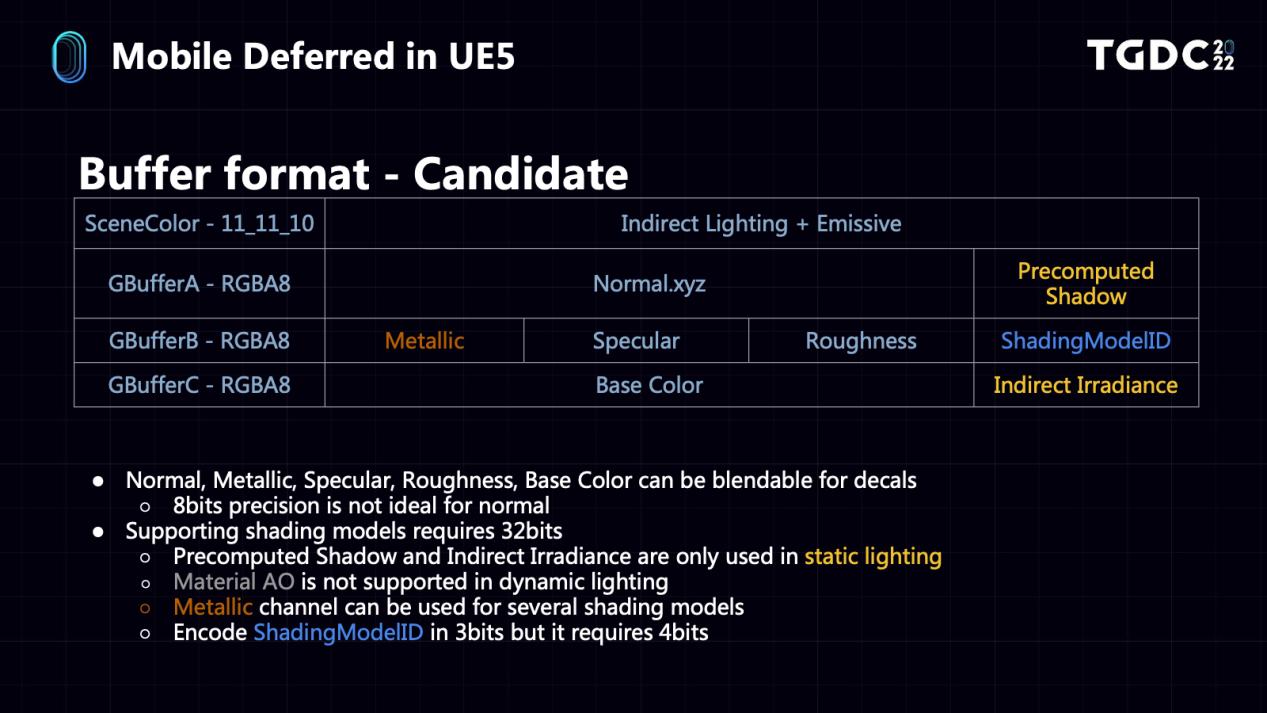Click the yellow static lighting text
This screenshot has width=1267, height=713.
tap(873, 556)
